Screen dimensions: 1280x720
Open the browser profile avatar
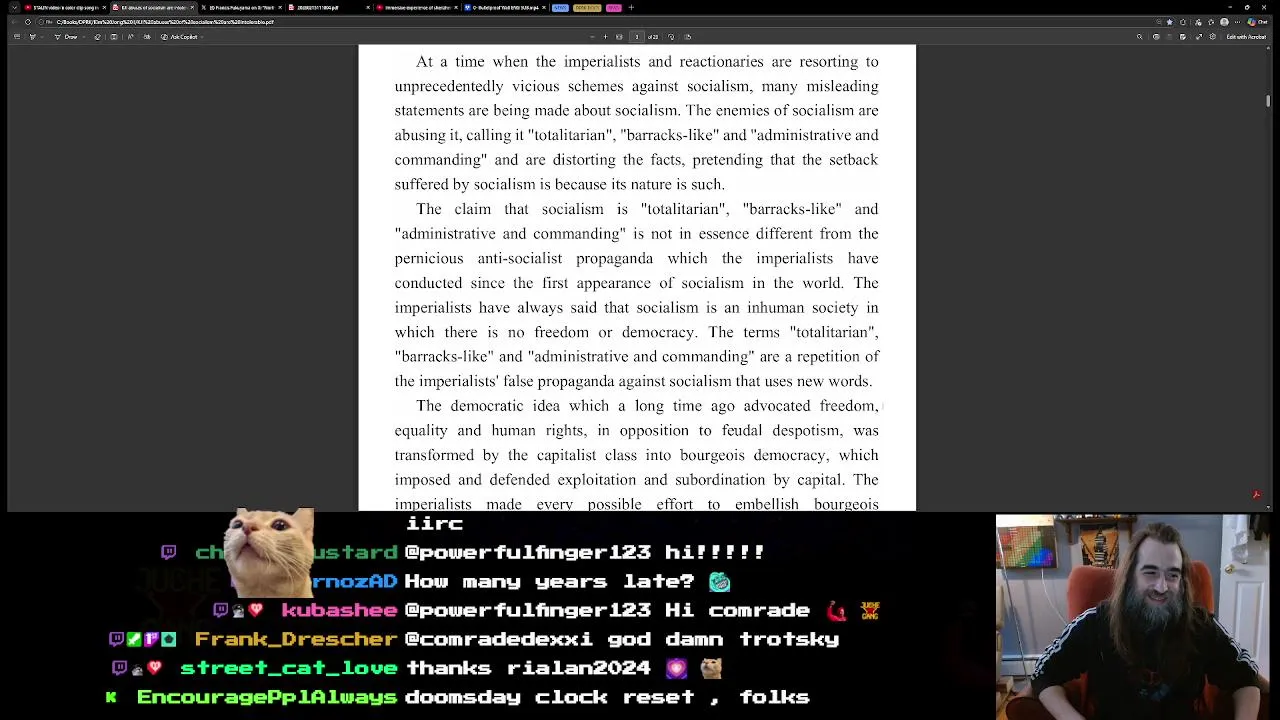coord(1224,22)
